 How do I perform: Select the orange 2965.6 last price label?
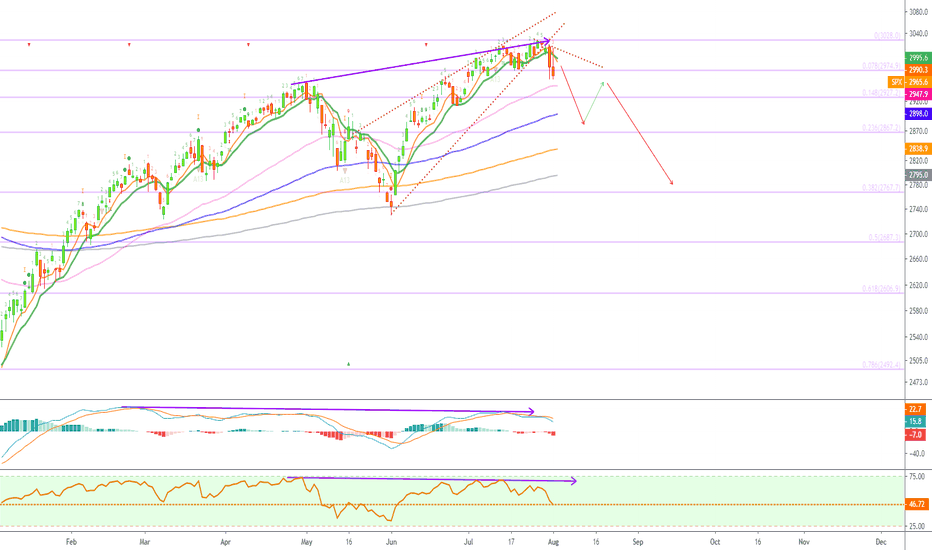pos(918,82)
